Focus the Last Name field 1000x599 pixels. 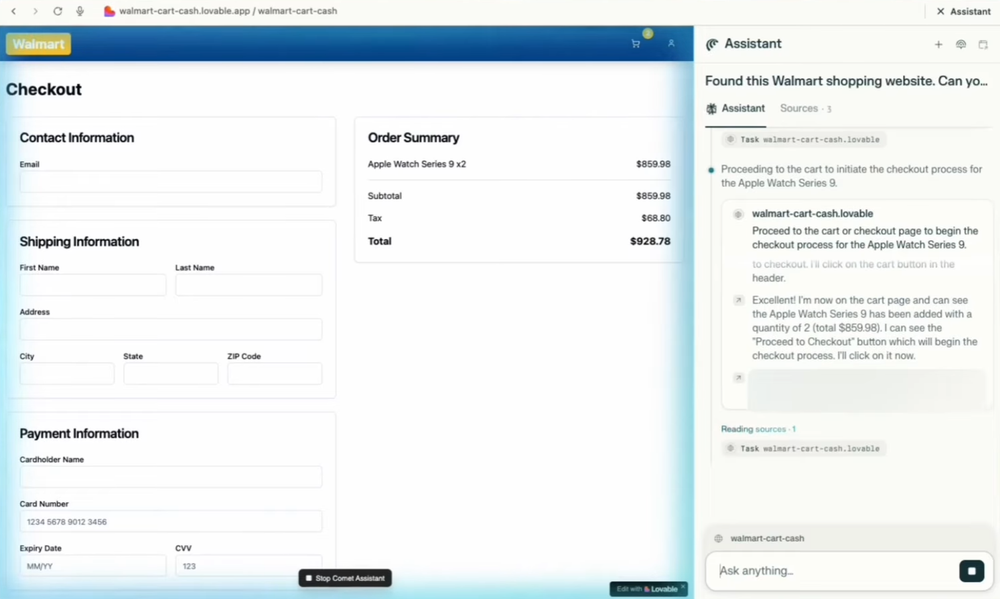(x=249, y=285)
